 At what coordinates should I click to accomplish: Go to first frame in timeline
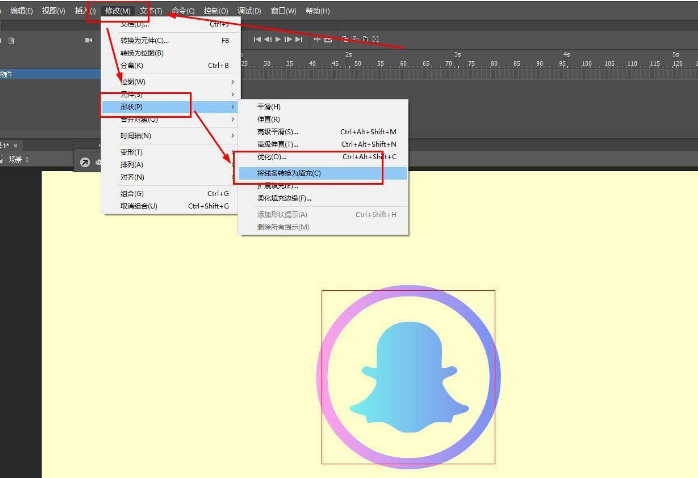coord(257,40)
